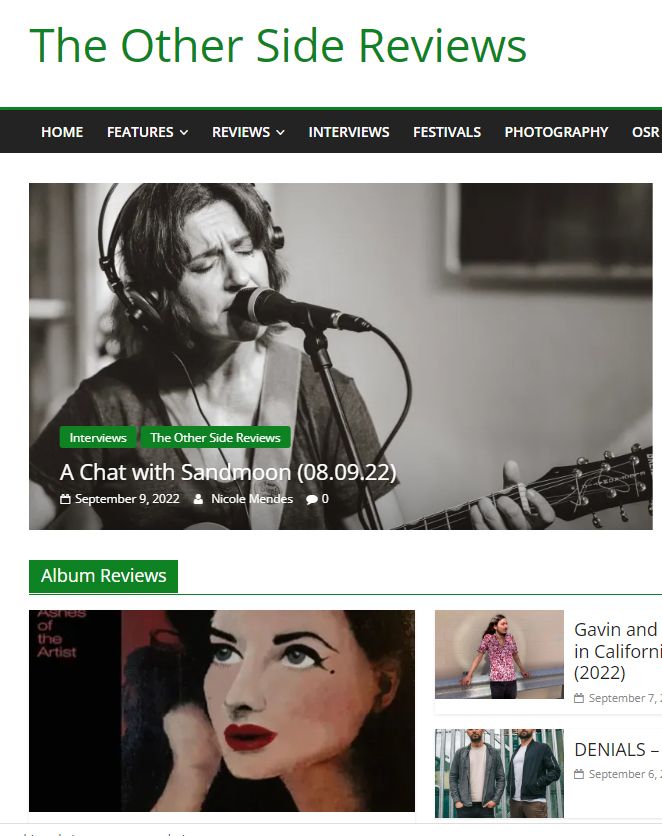The width and height of the screenshot is (662, 836).
Task: Open the DENIALS article title link
Action: point(617,750)
